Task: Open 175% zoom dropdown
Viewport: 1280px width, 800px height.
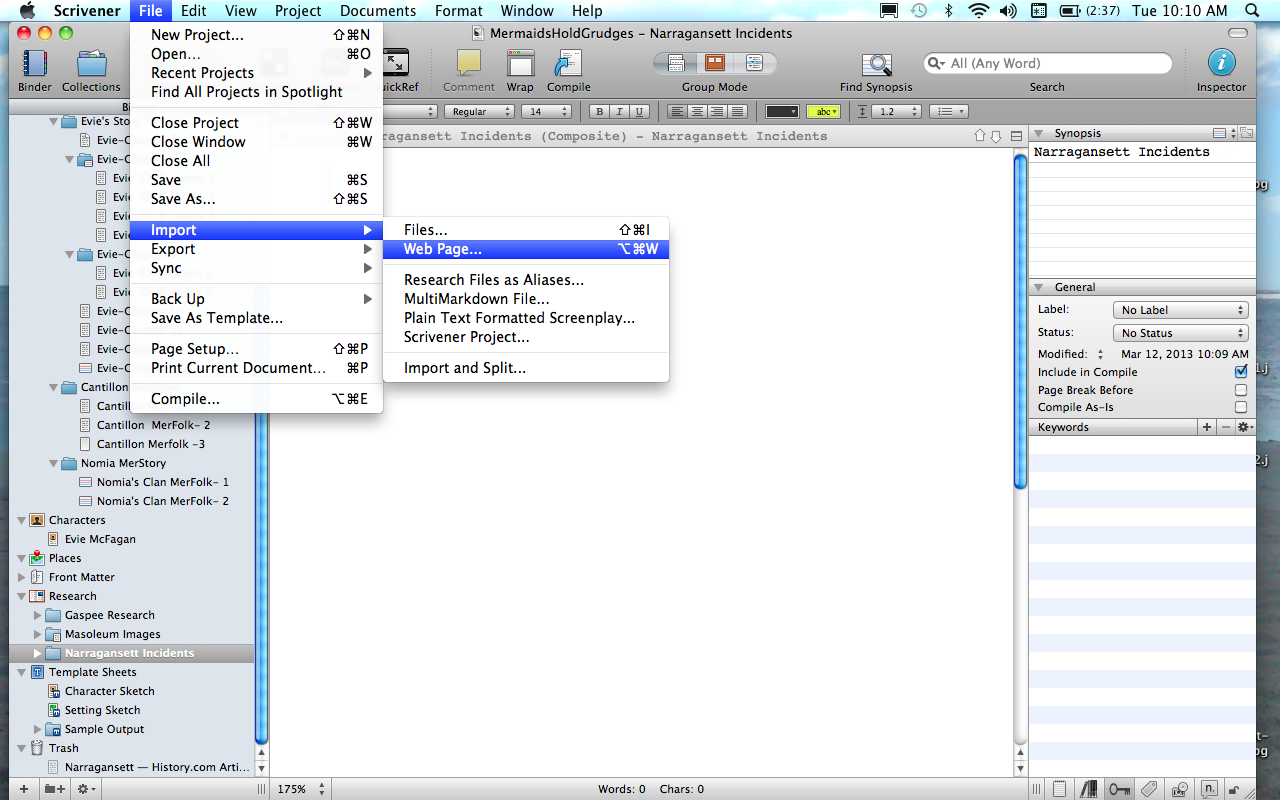Action: pos(301,789)
